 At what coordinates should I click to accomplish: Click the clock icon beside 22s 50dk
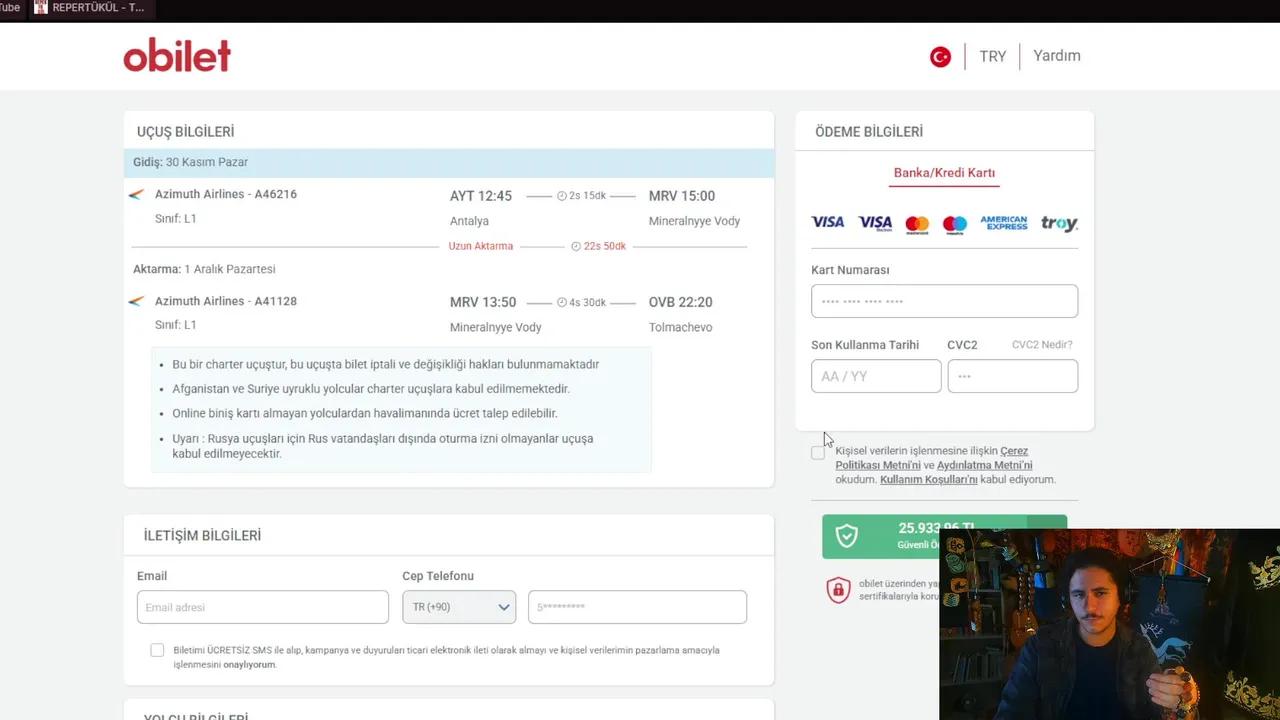pyautogui.click(x=576, y=246)
